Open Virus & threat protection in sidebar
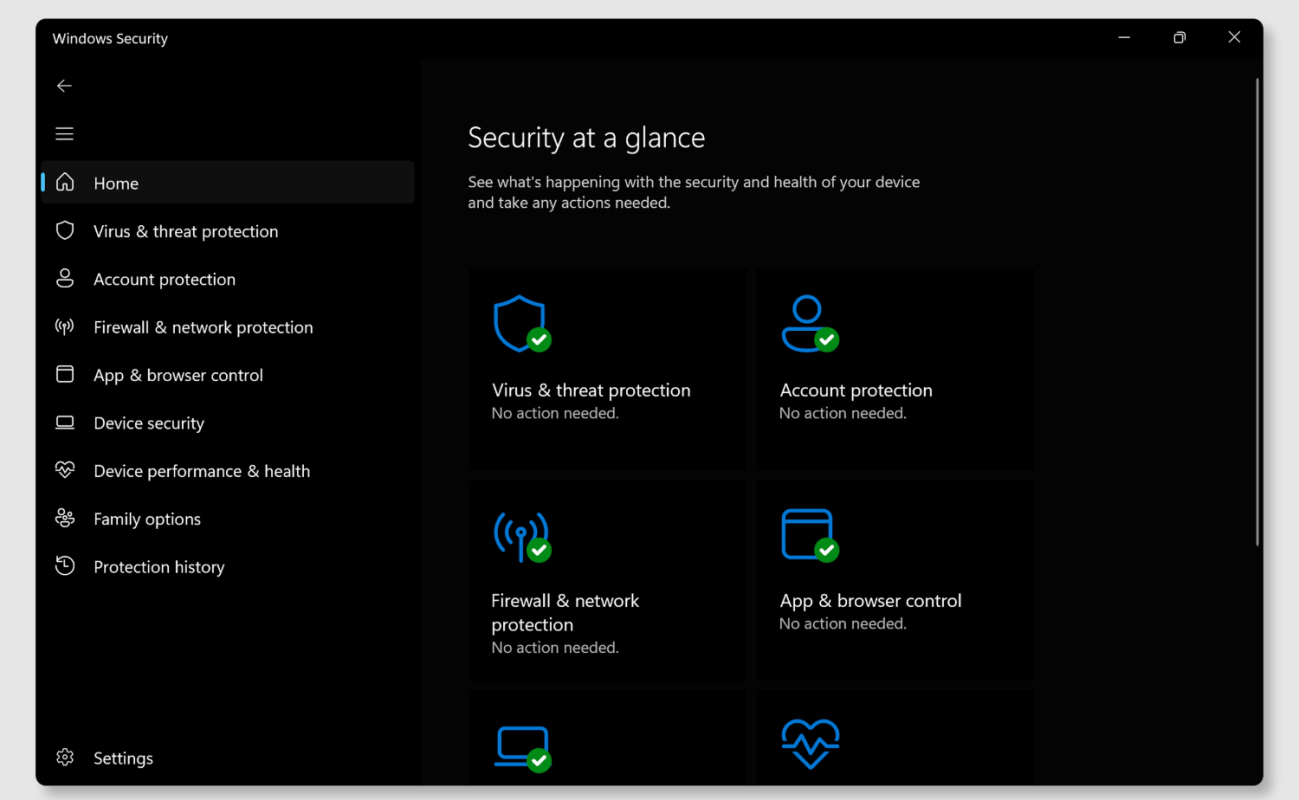This screenshot has height=800, width=1299. click(x=228, y=231)
